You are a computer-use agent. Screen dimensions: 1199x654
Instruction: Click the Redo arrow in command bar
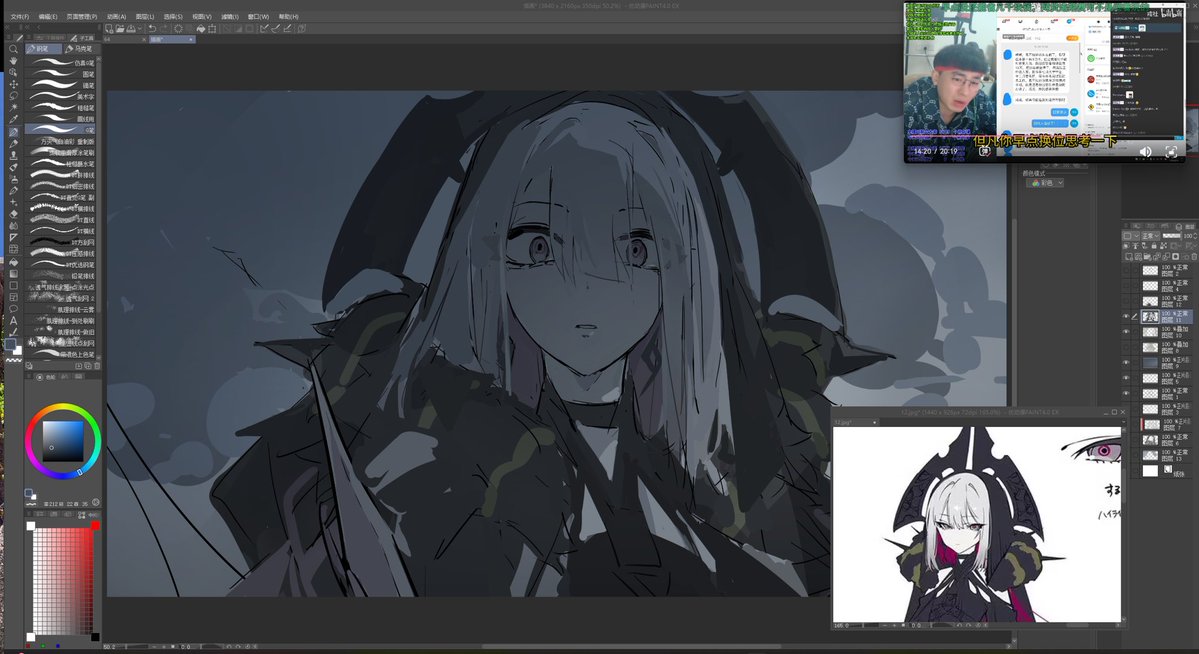point(164,28)
